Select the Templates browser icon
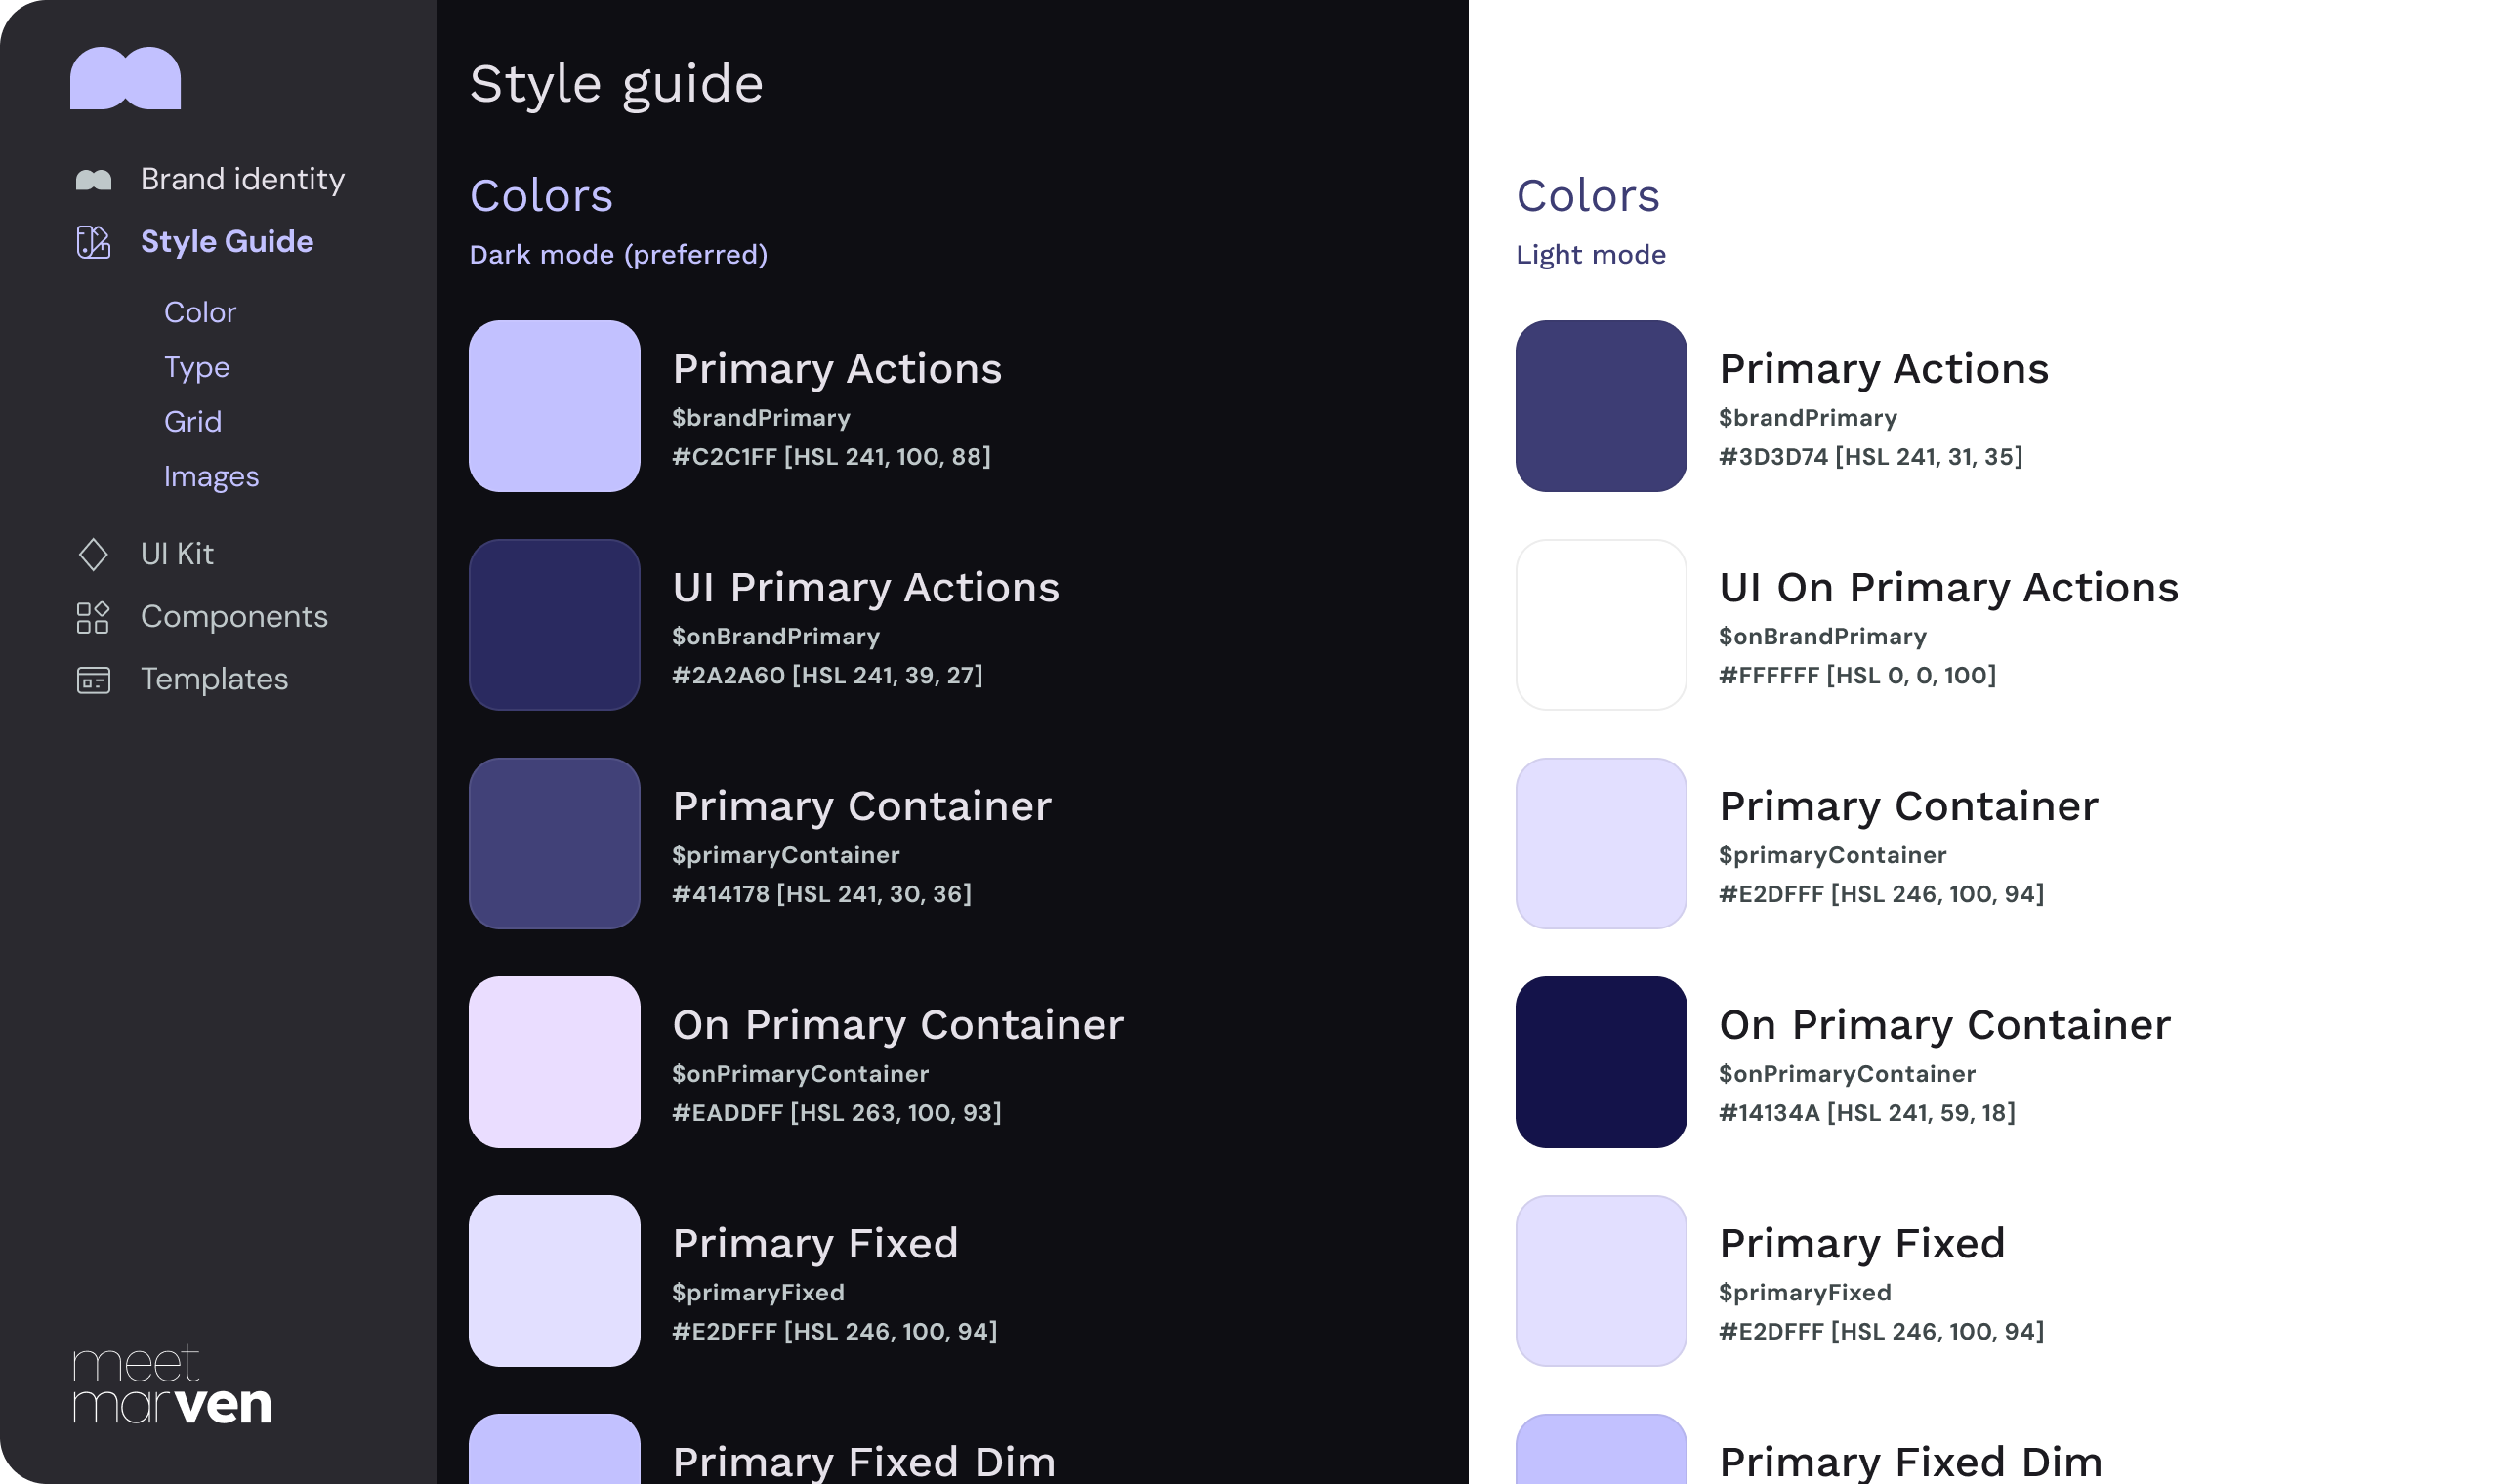This screenshot has width=2500, height=1484. [x=93, y=679]
